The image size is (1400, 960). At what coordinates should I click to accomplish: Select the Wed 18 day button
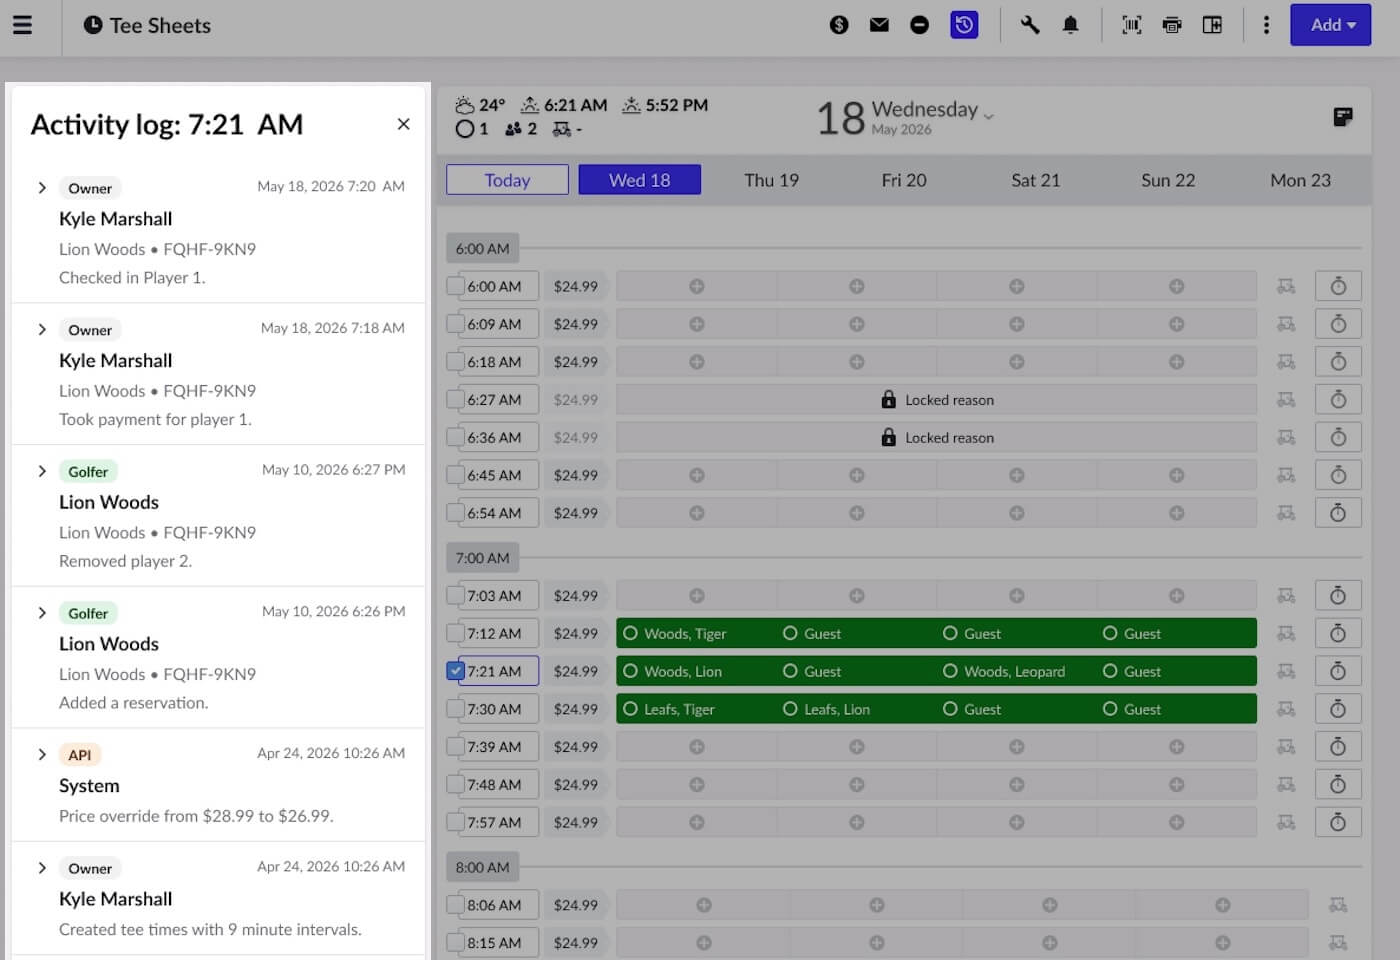639,180
